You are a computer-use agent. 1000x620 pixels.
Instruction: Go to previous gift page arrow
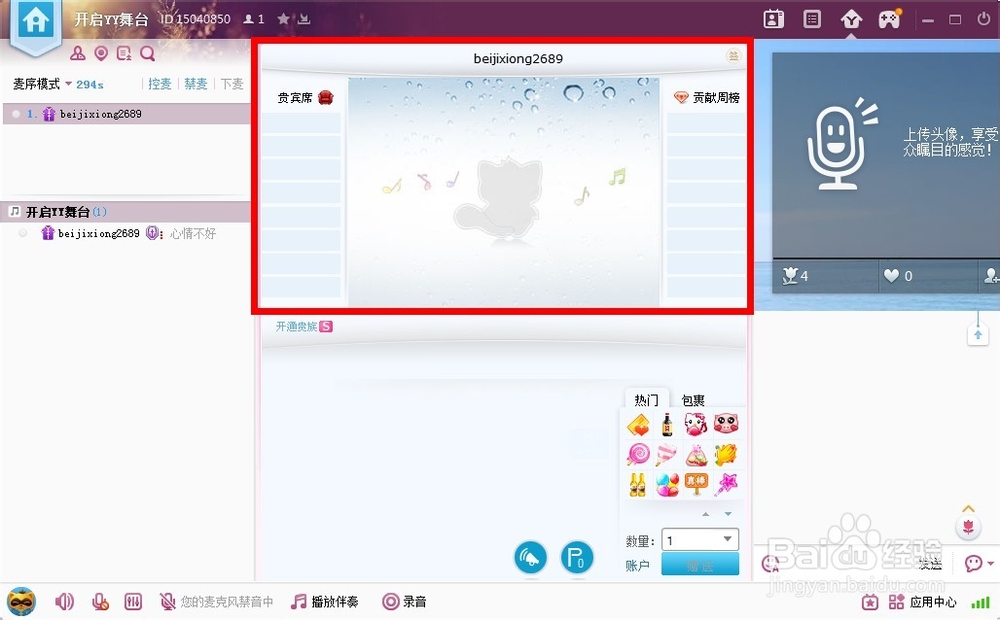(705, 514)
